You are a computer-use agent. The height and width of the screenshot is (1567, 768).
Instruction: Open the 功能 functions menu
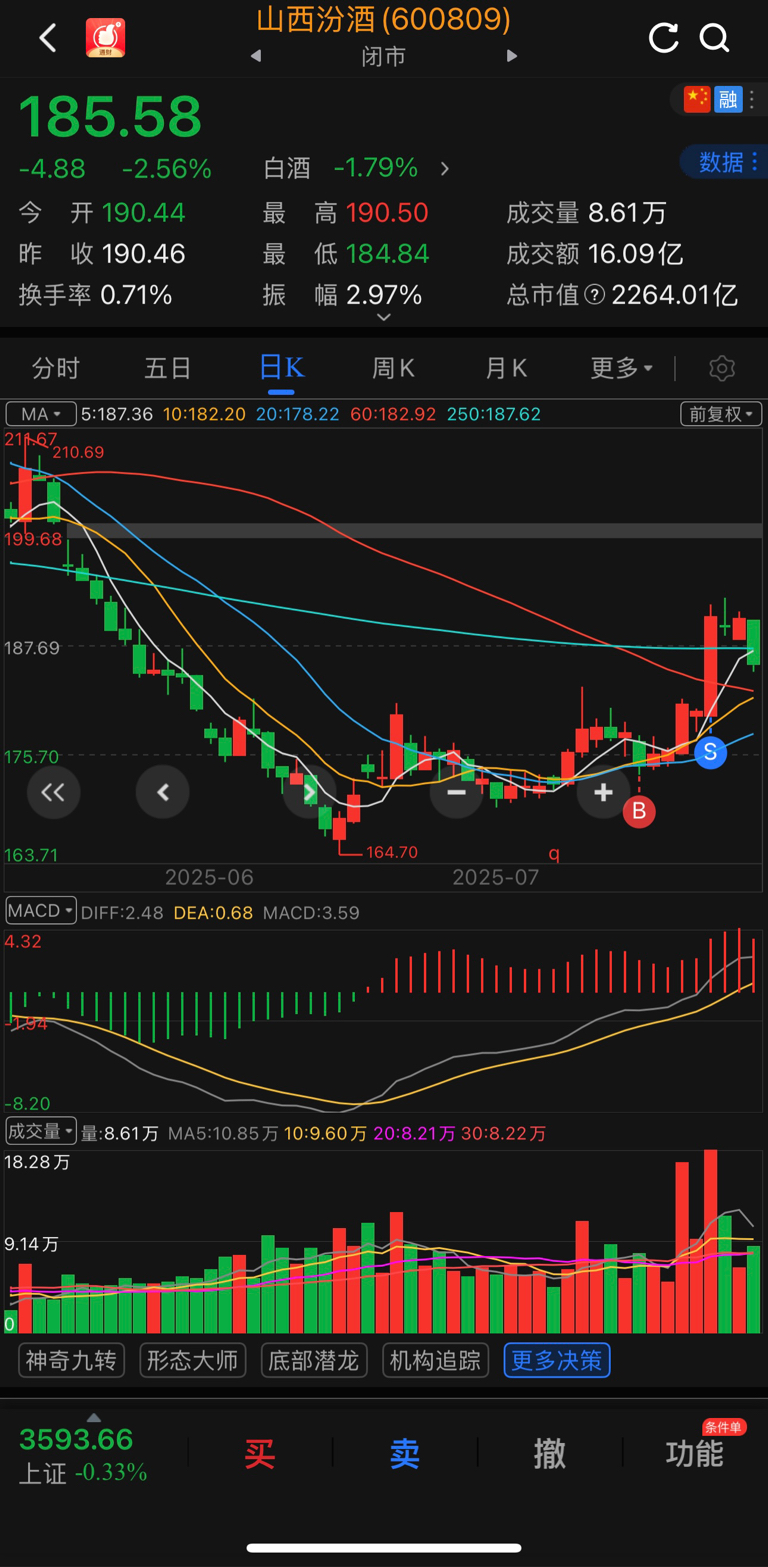click(695, 1453)
